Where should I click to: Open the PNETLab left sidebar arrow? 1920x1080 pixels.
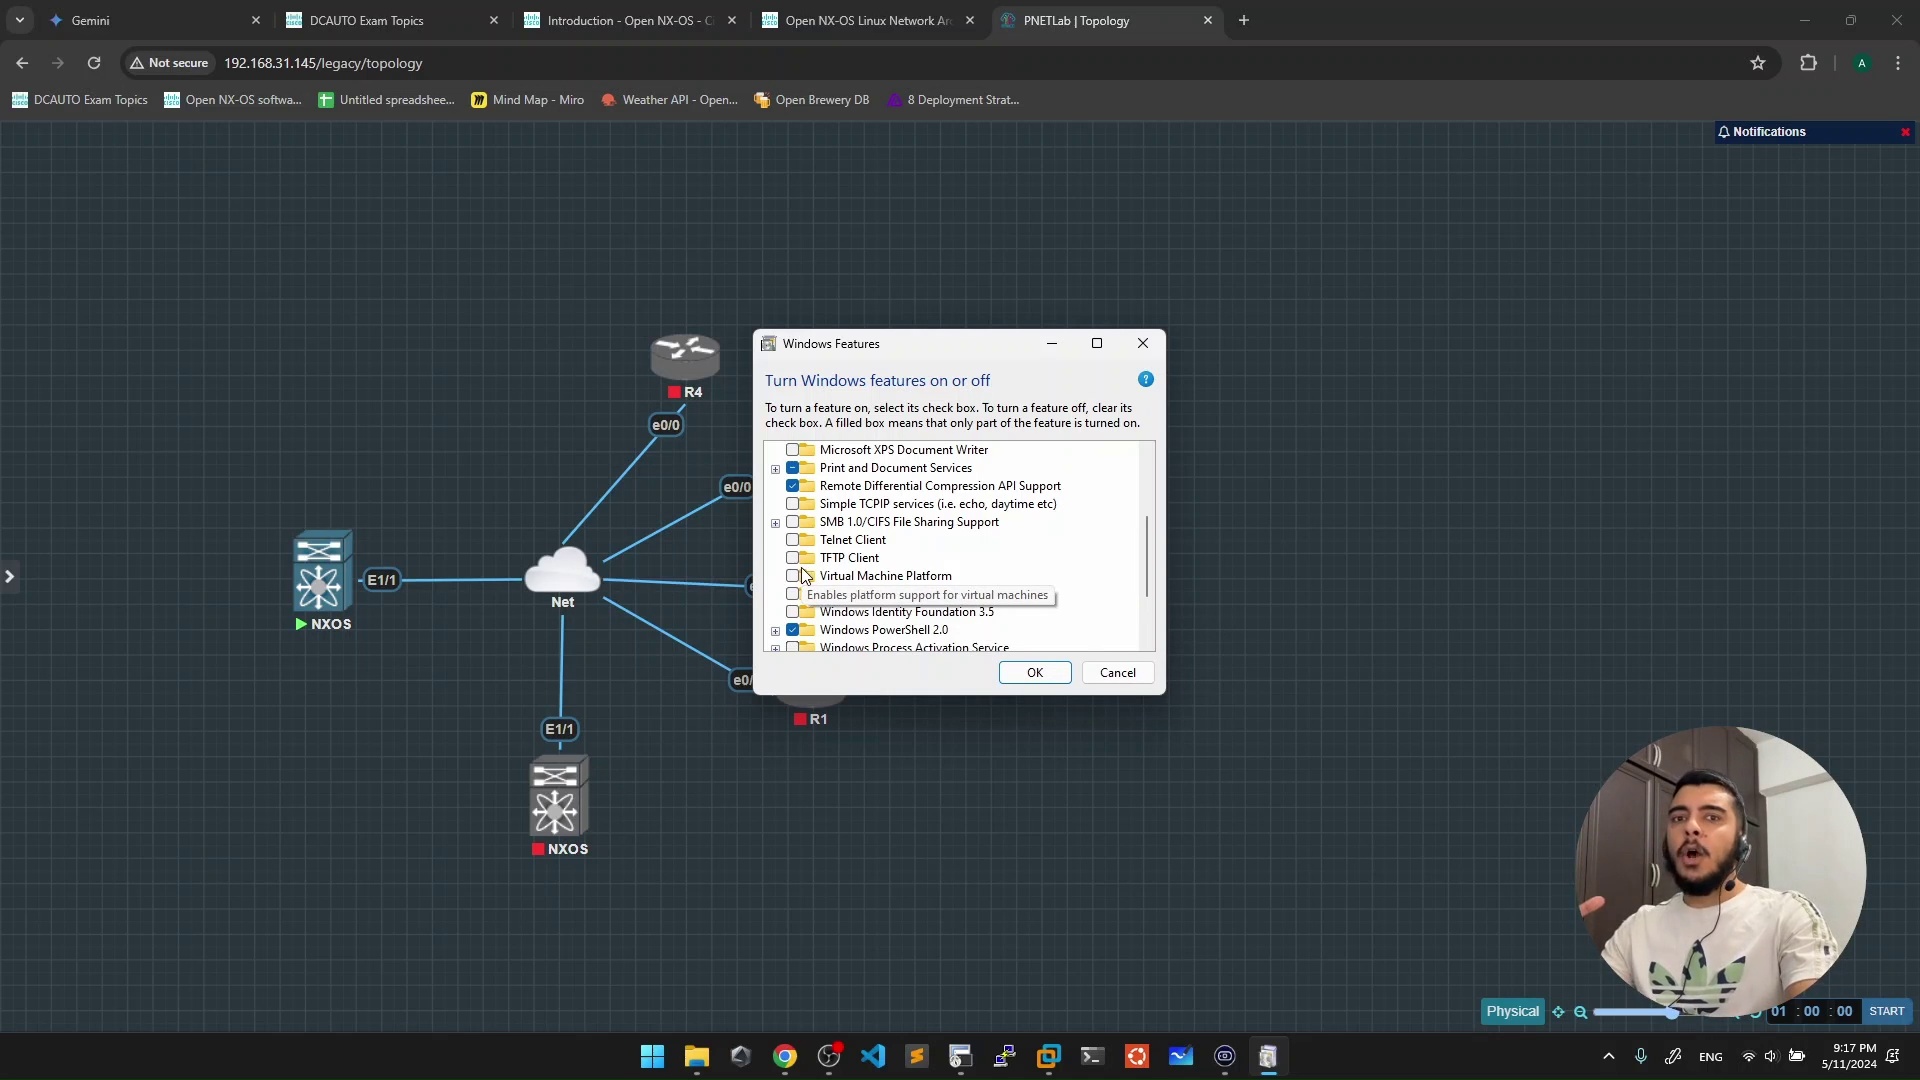[9, 576]
